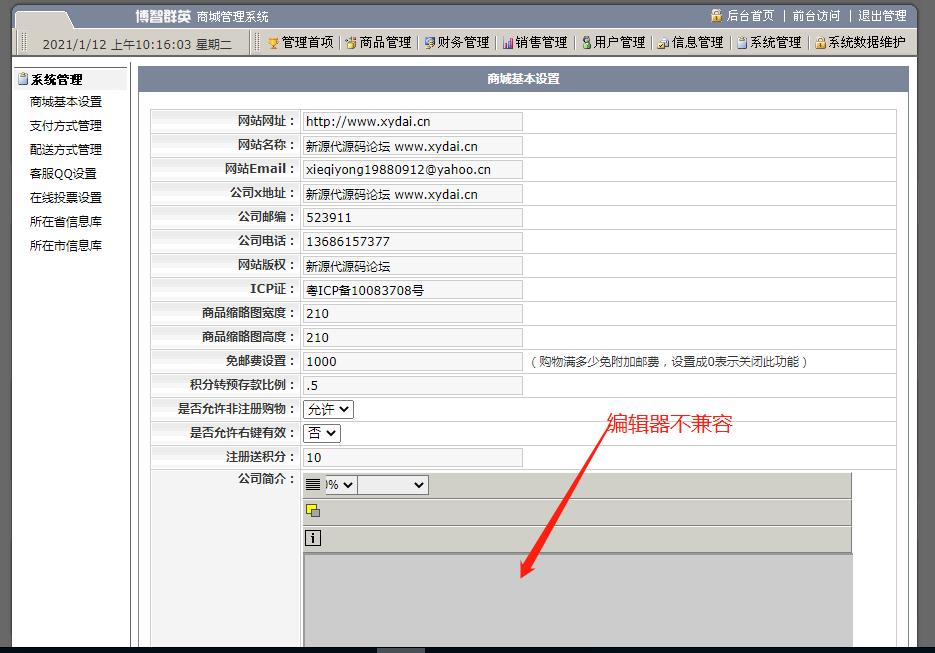Click the 销售管理 chart icon
Image resolution: width=935 pixels, height=653 pixels.
507,43
